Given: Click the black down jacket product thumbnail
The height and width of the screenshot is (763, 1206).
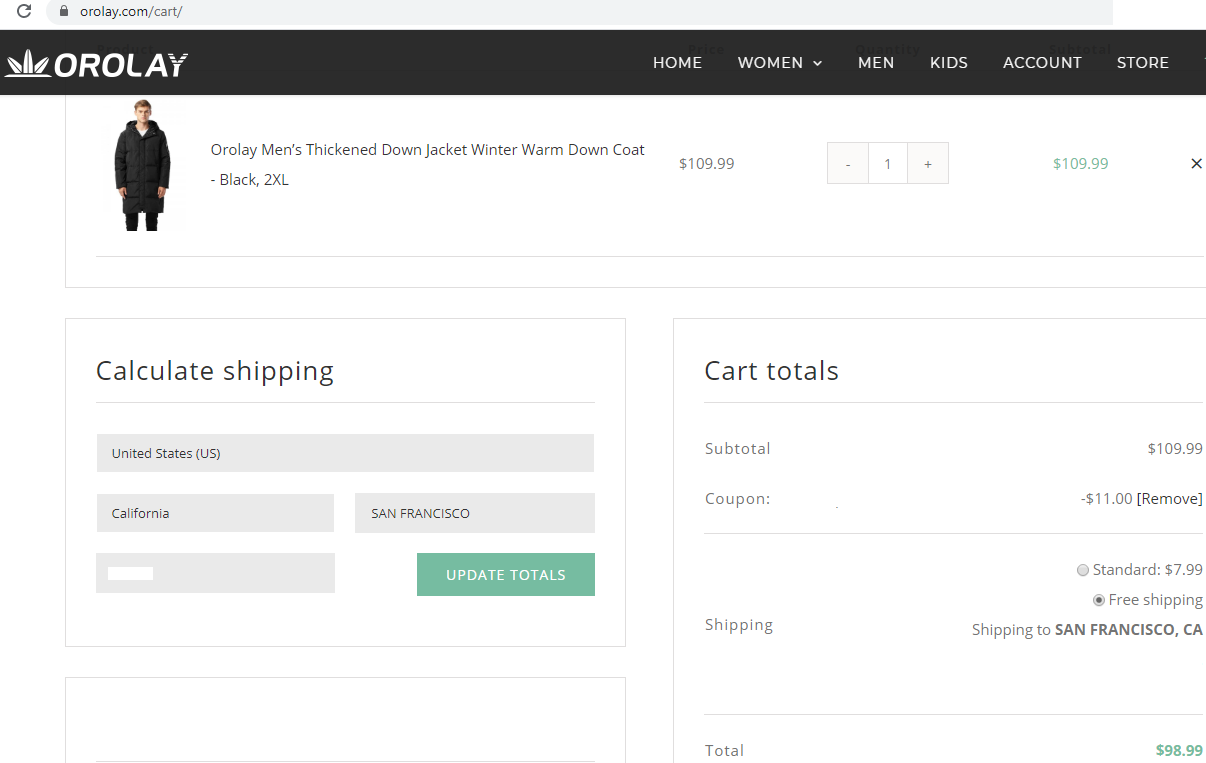Looking at the screenshot, I should click(x=142, y=165).
